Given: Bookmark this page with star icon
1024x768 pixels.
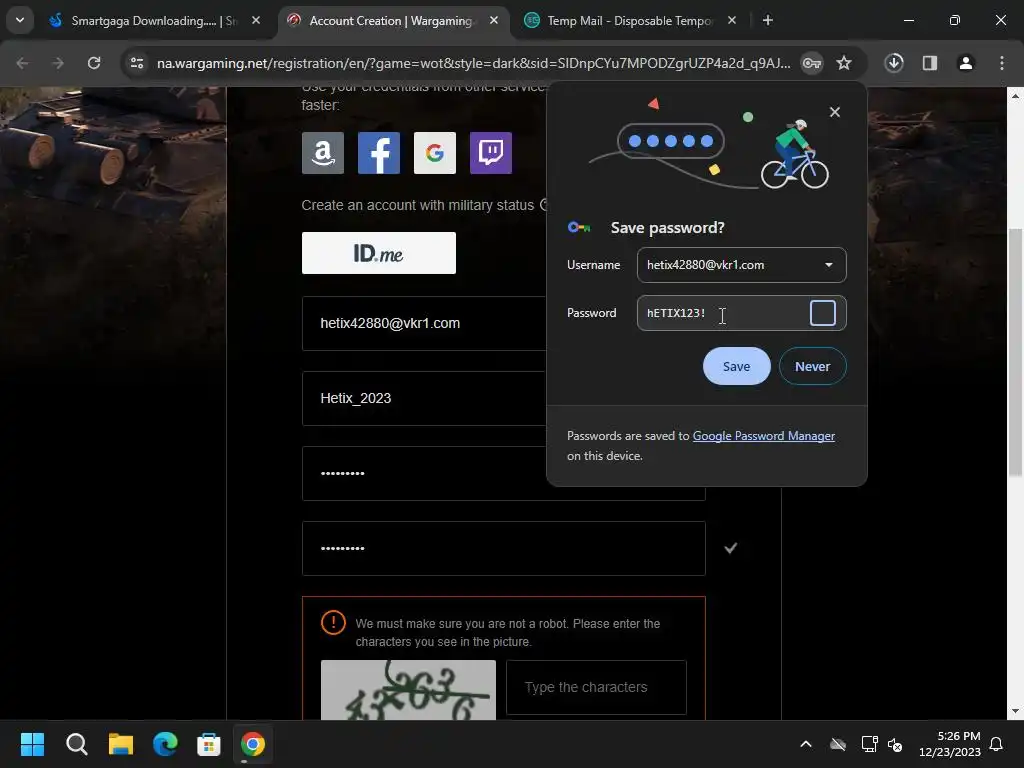Looking at the screenshot, I should pyautogui.click(x=844, y=63).
